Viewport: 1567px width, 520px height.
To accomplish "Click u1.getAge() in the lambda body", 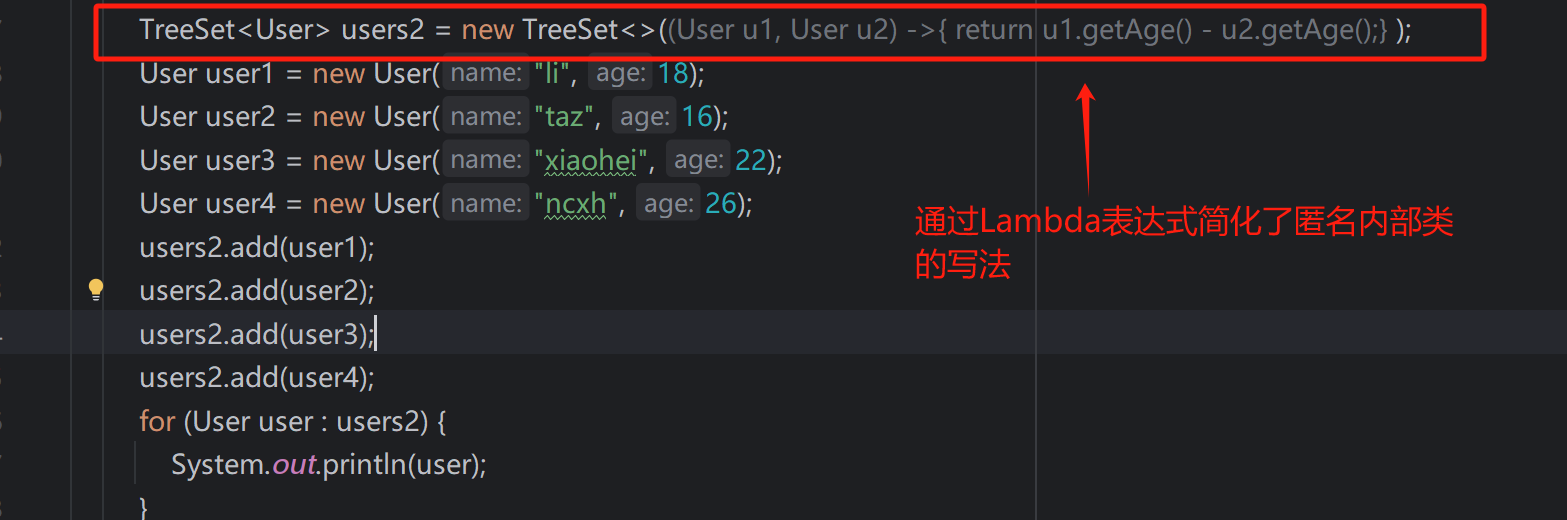I will click(x=1118, y=30).
